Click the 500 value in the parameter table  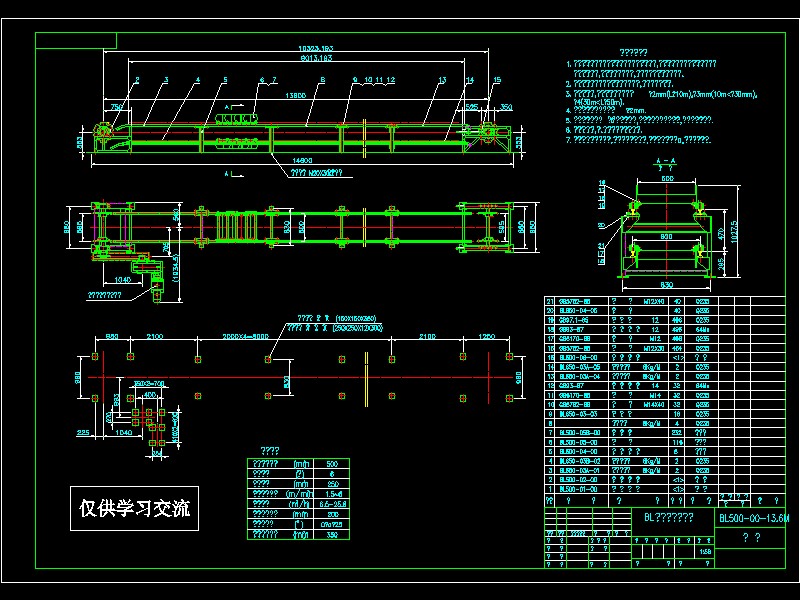(332, 464)
